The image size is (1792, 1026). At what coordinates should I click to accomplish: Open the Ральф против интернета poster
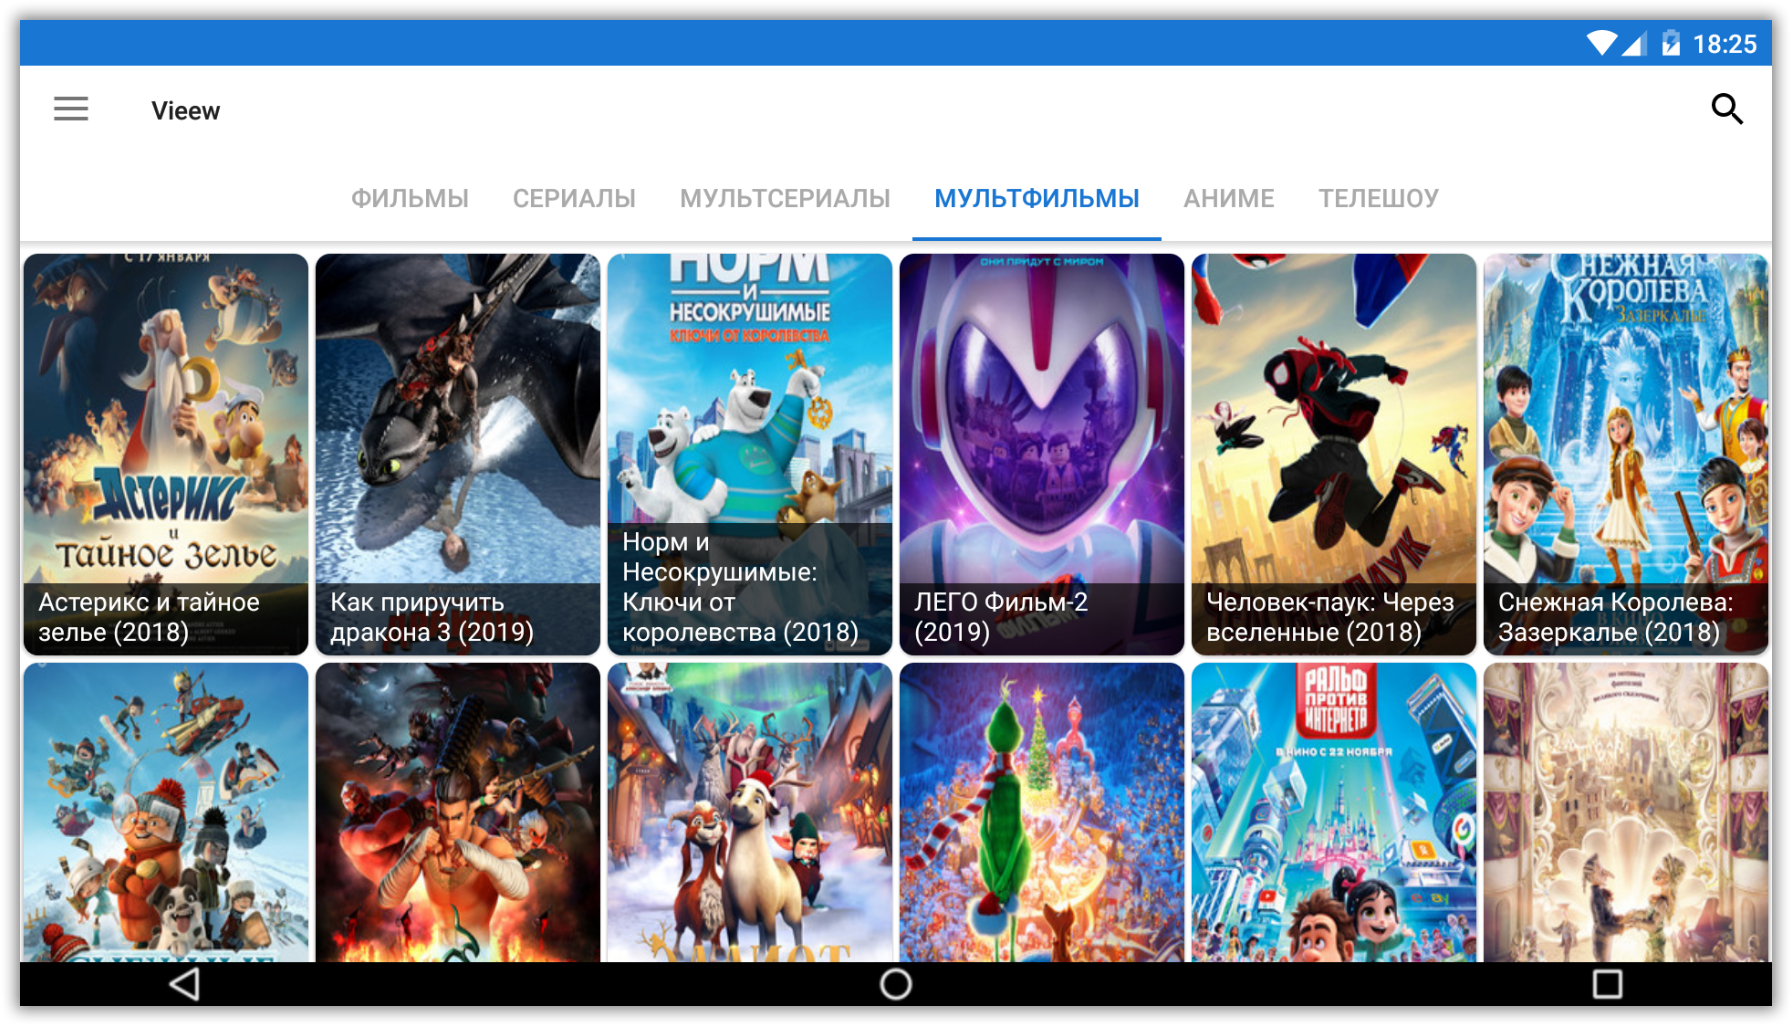[x=1334, y=812]
